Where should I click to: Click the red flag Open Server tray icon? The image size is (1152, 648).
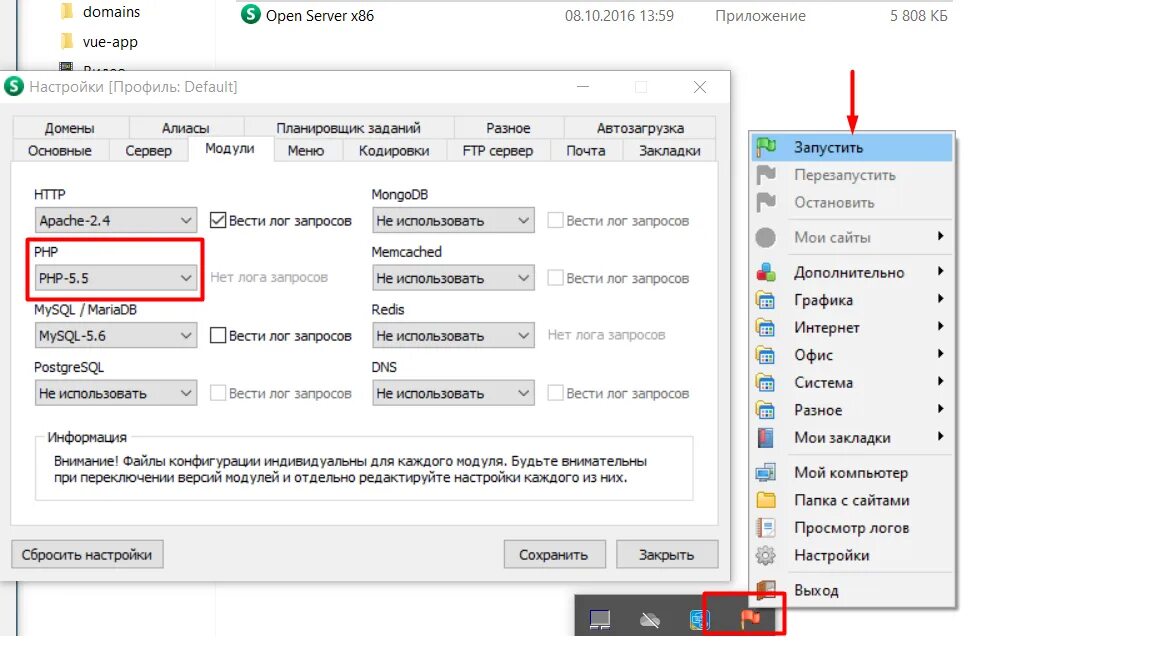[750, 619]
